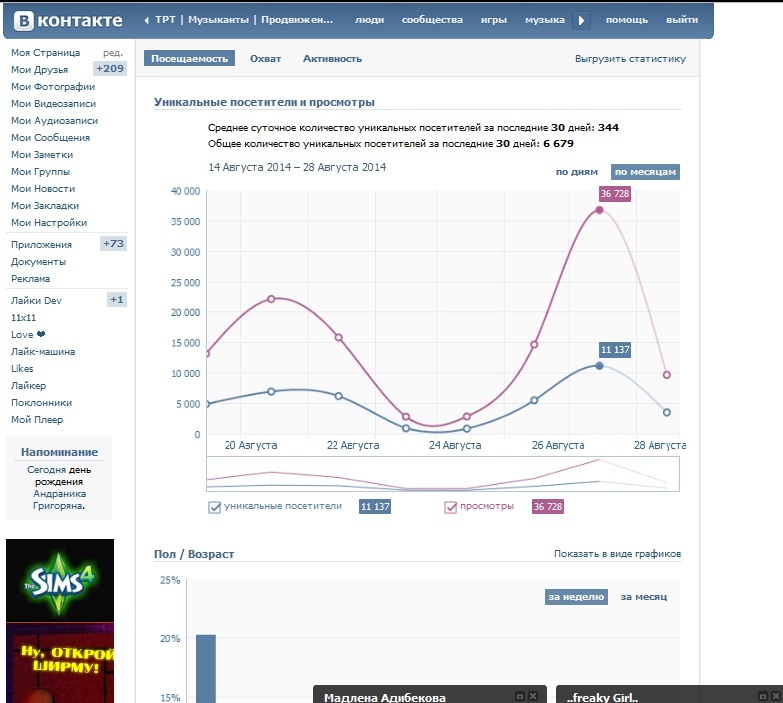
Task: Click выйти to log out
Action: pos(682,20)
